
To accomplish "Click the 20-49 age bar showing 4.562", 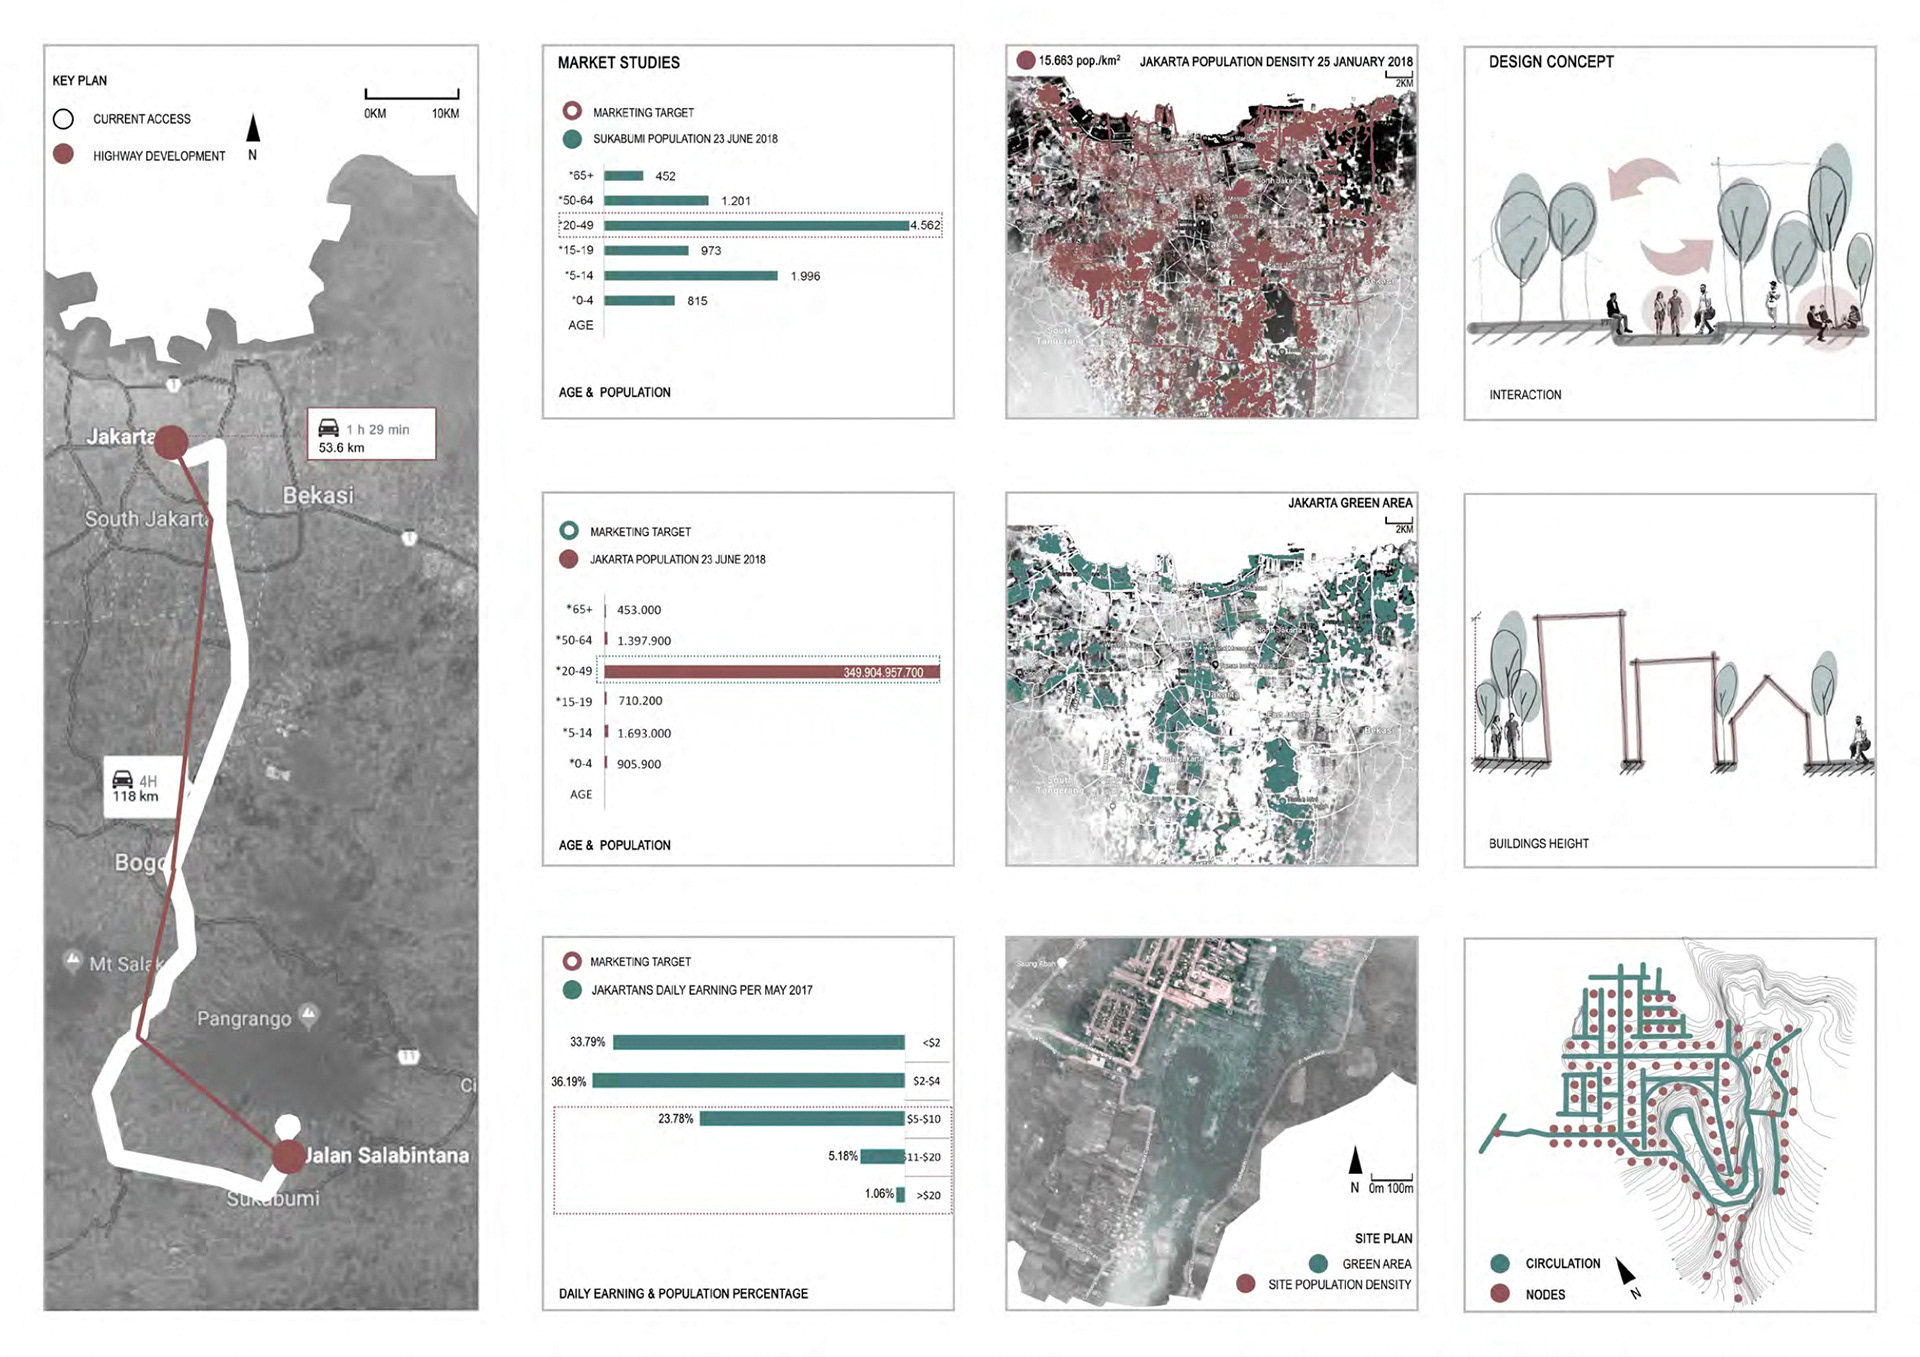I will [756, 226].
